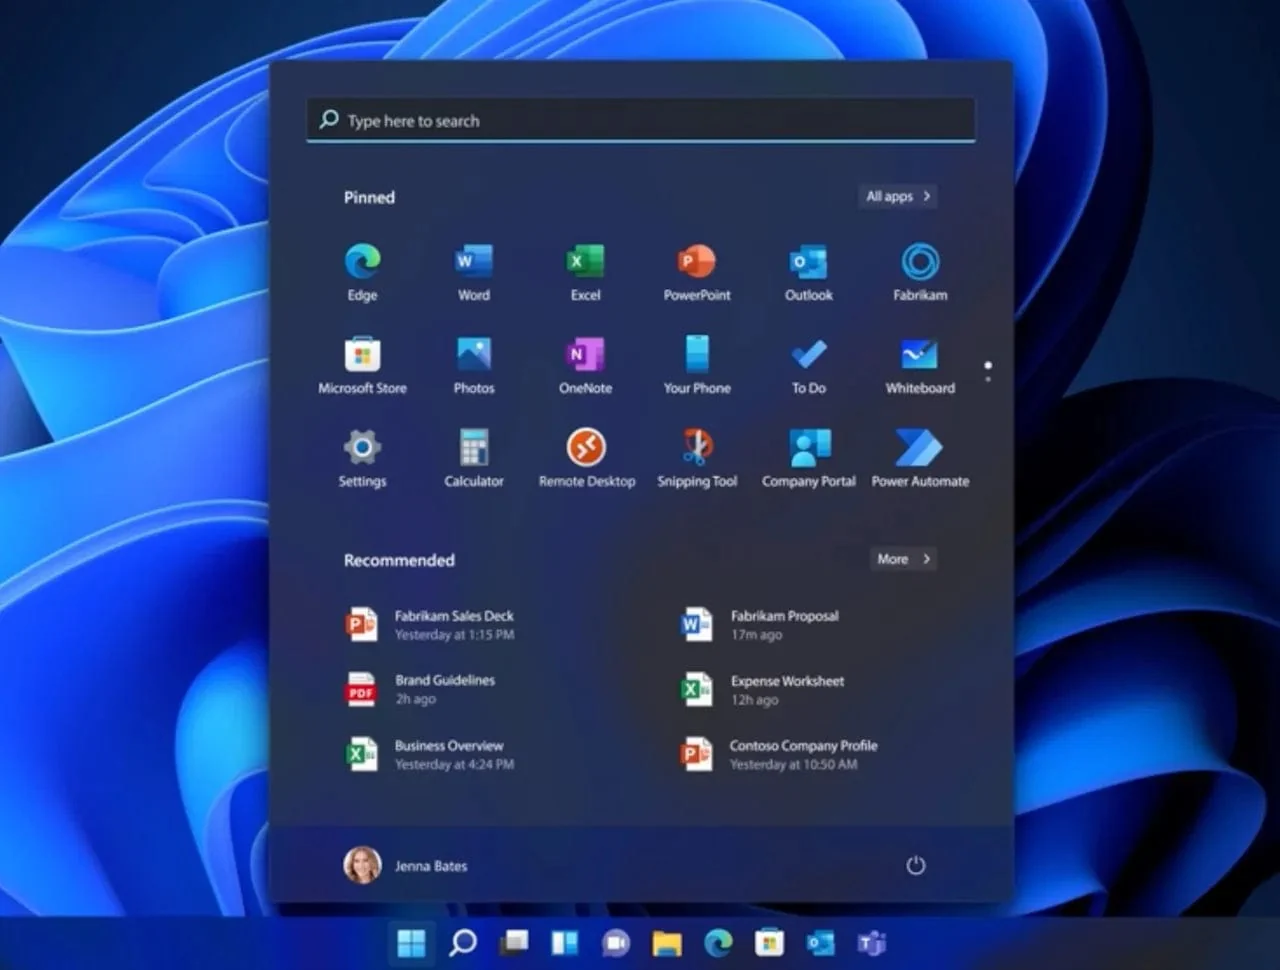Screen dimensions: 1280x970
Task: Open Microsoft Store from the pinned apps
Action: 362,364
